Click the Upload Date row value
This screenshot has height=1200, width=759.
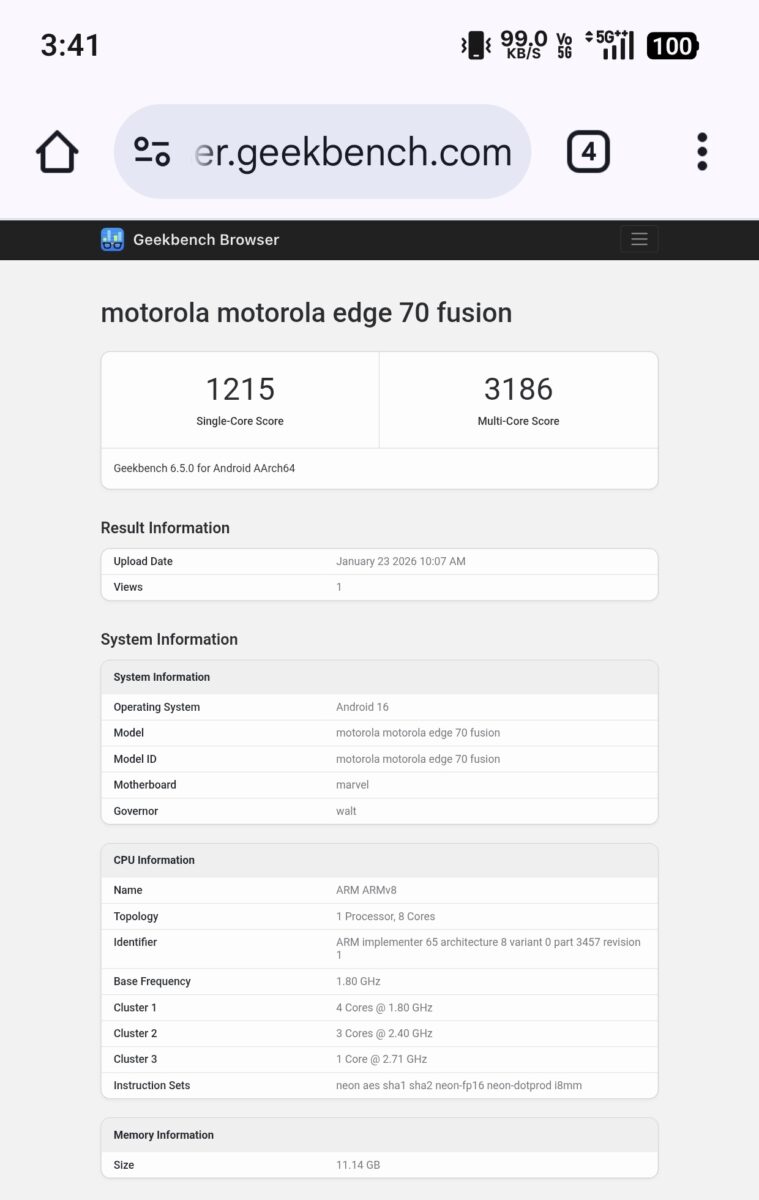400,562
